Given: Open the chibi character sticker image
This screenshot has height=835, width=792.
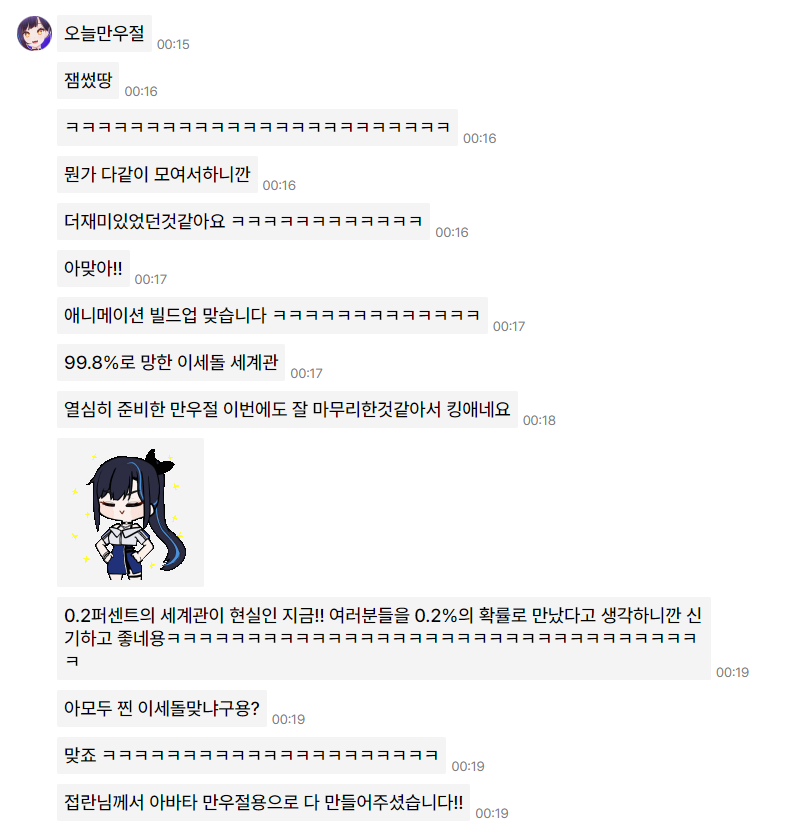Looking at the screenshot, I should 130,512.
